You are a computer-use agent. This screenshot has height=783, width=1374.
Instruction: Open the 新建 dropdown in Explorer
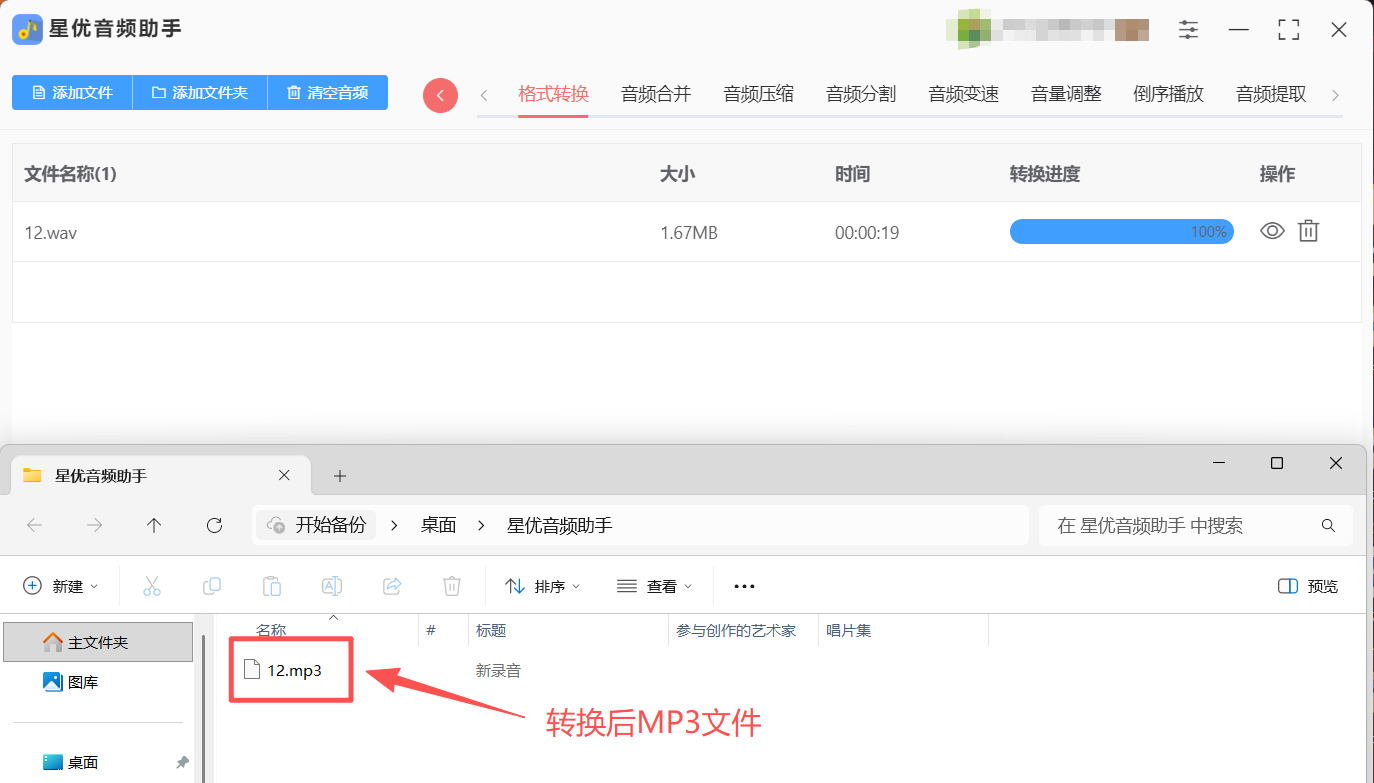coord(61,586)
